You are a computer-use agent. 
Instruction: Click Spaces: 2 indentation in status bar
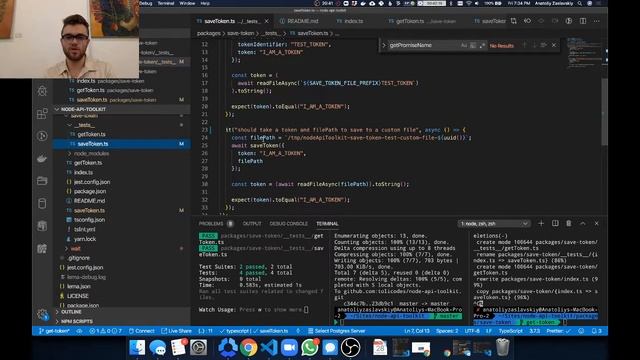(x=447, y=331)
